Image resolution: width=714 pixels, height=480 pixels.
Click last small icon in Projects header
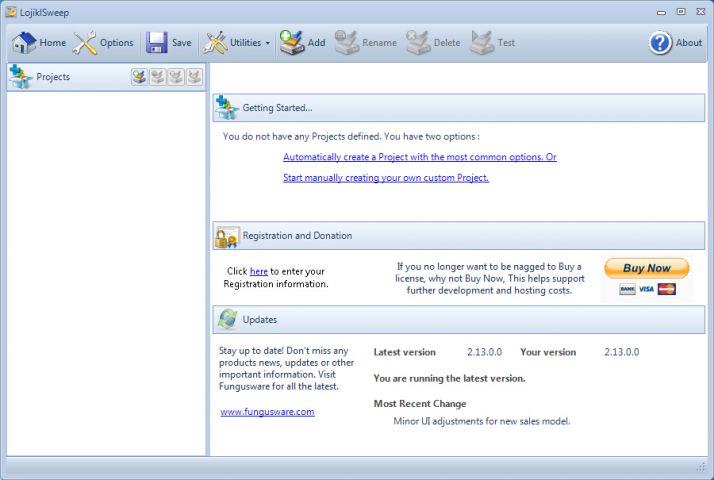tap(194, 77)
